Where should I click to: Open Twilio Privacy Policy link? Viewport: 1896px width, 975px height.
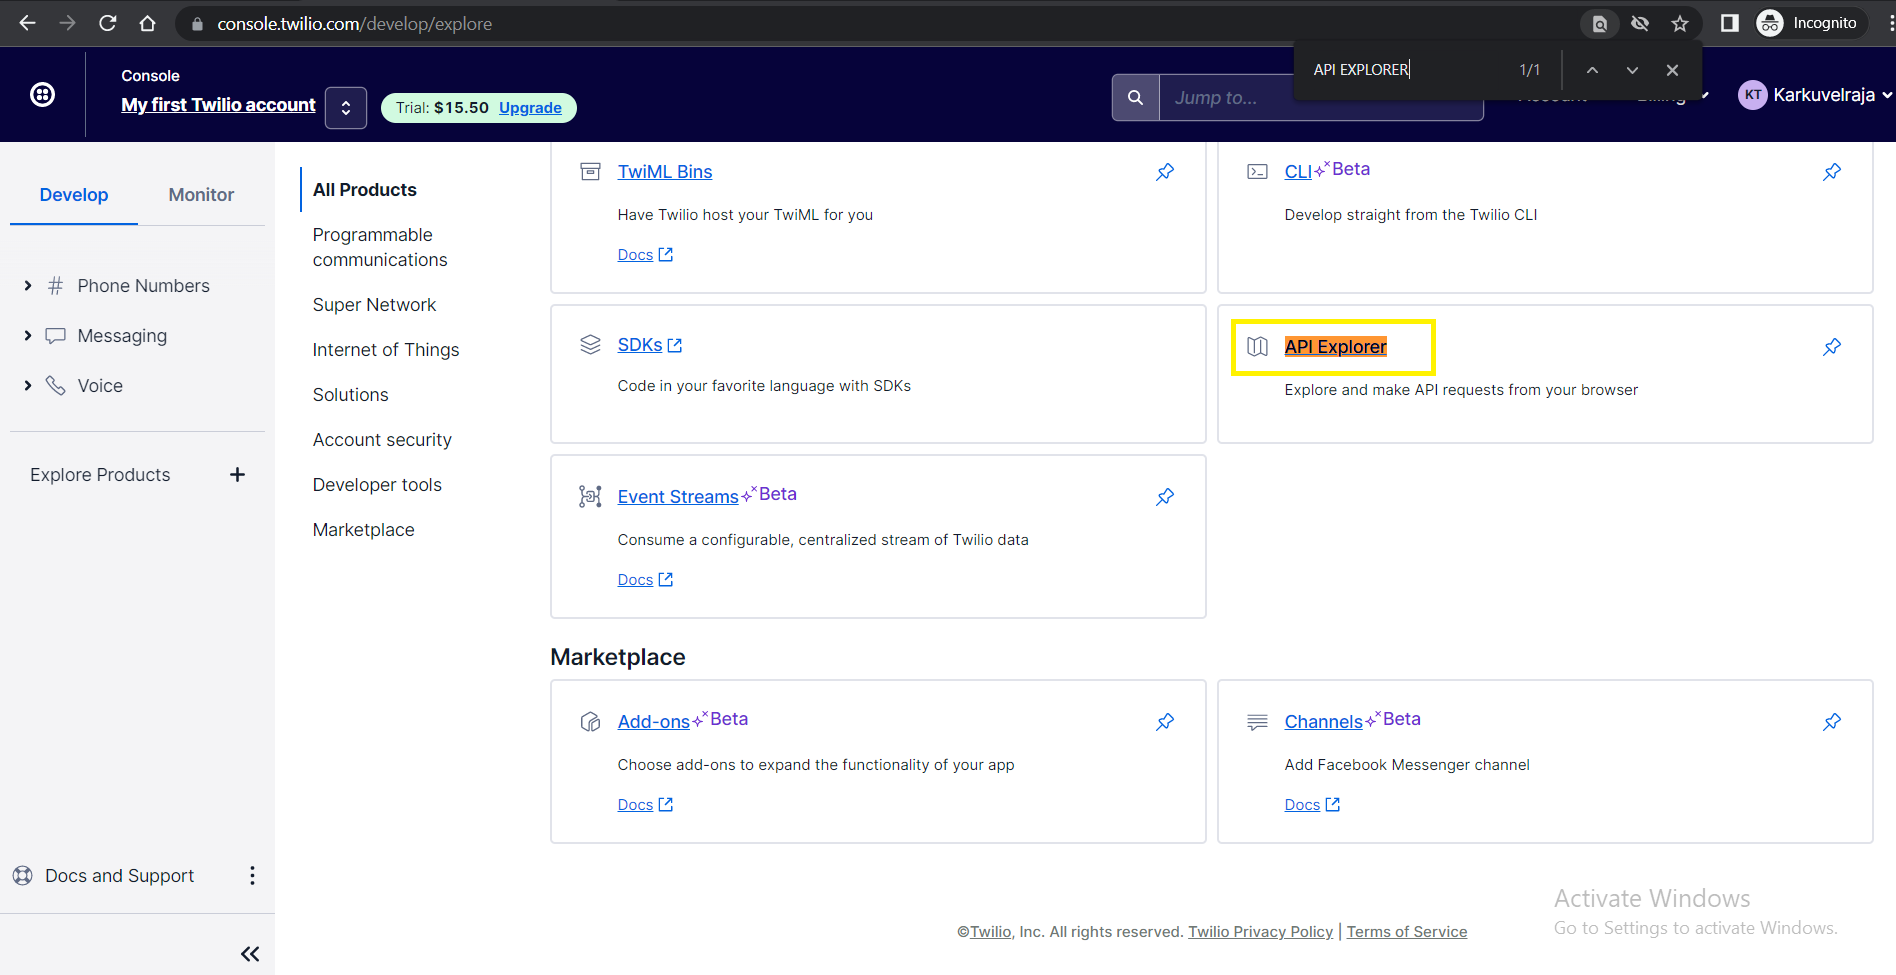click(1260, 932)
